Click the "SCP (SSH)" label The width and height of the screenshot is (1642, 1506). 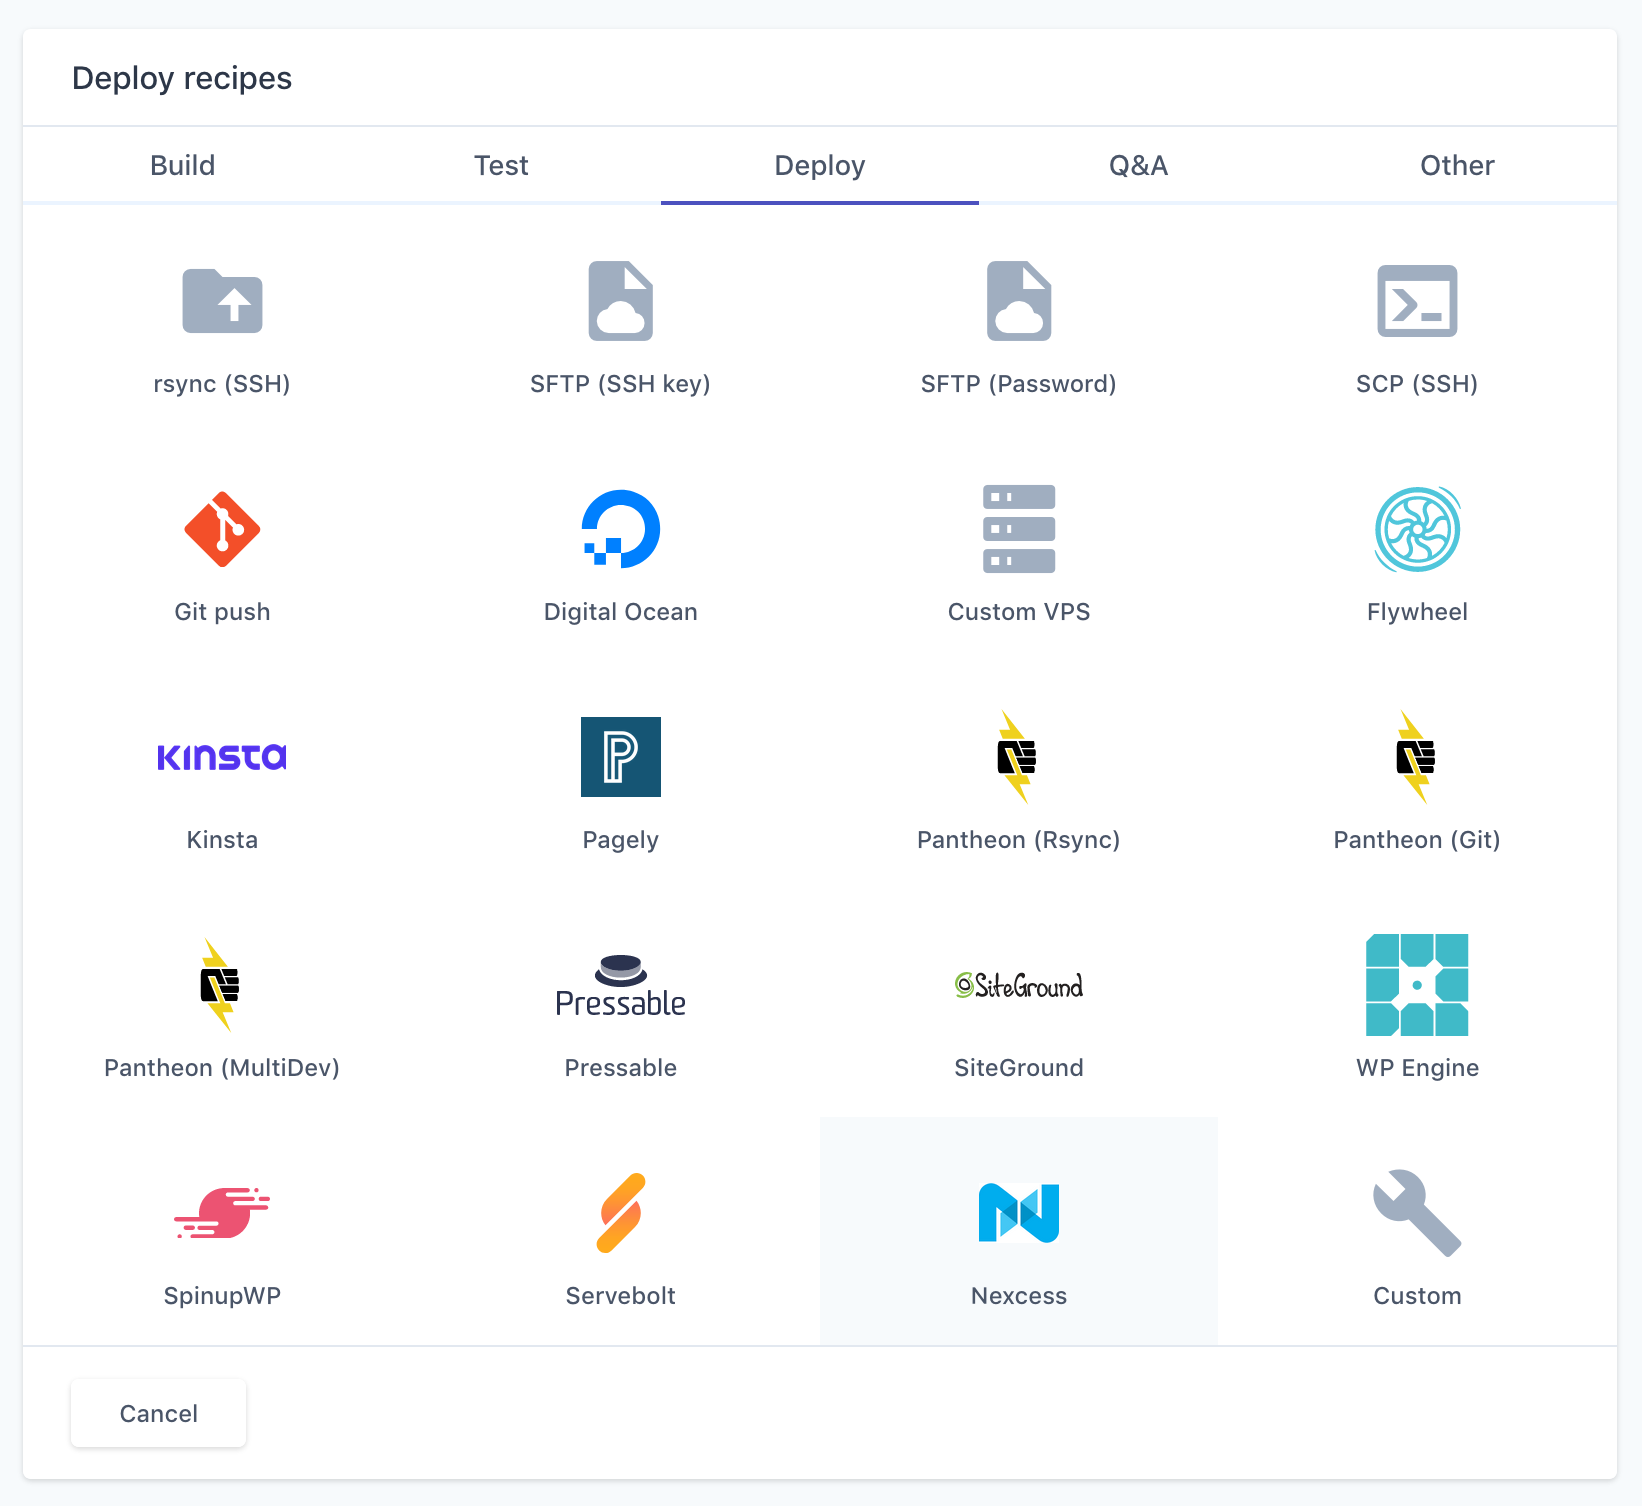coord(1417,384)
